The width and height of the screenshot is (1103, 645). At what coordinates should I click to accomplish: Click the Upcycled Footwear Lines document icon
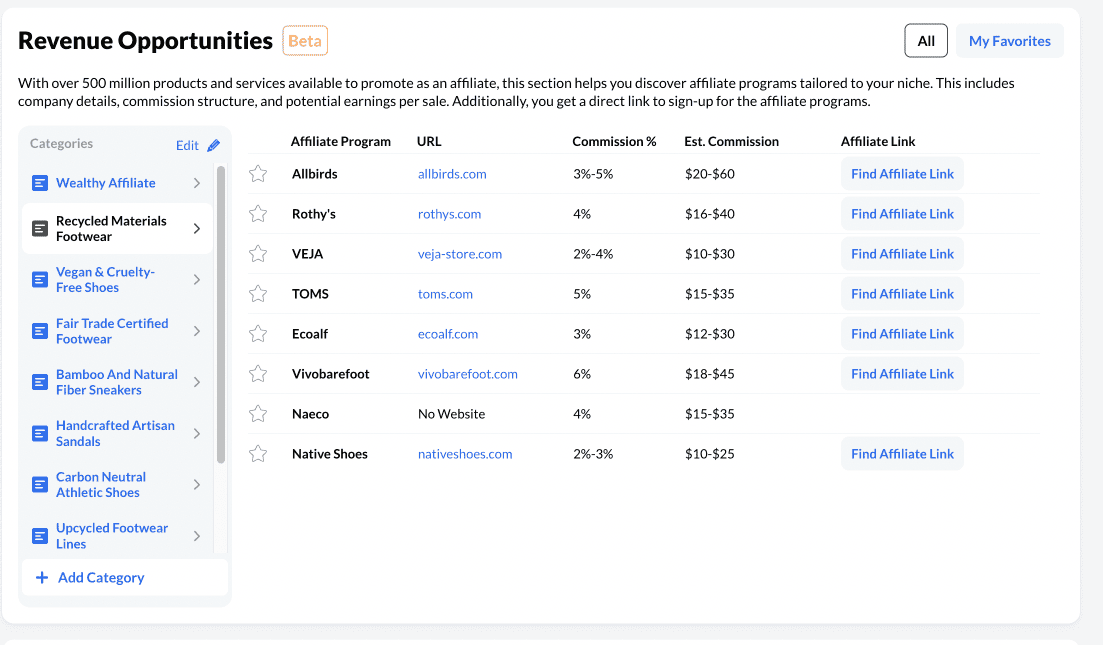(x=40, y=536)
